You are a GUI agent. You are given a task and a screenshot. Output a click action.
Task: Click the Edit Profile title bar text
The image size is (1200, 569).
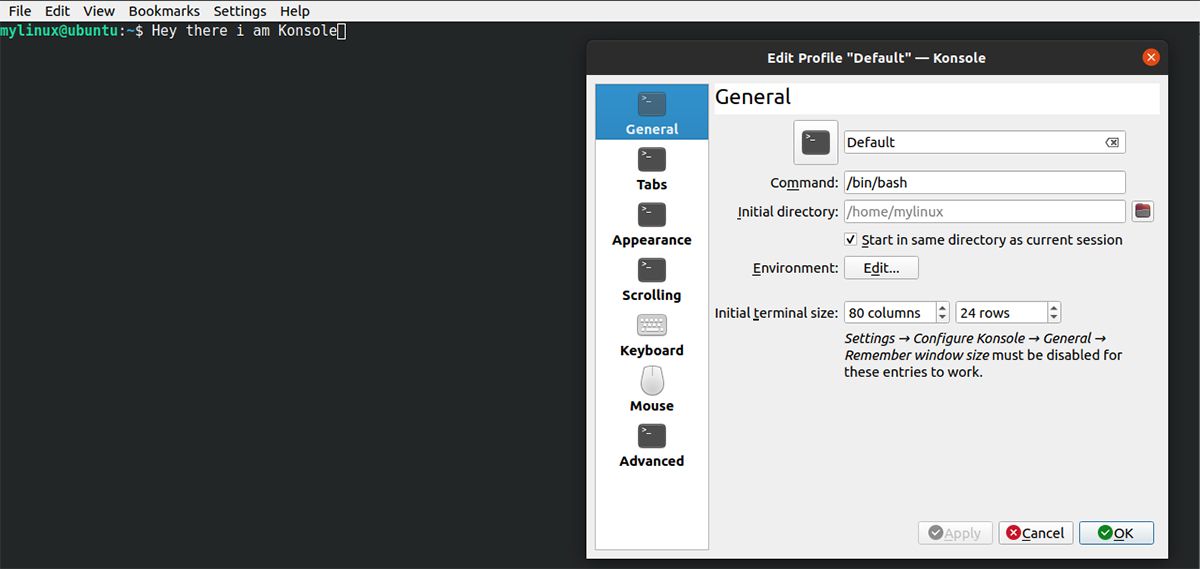tap(876, 57)
